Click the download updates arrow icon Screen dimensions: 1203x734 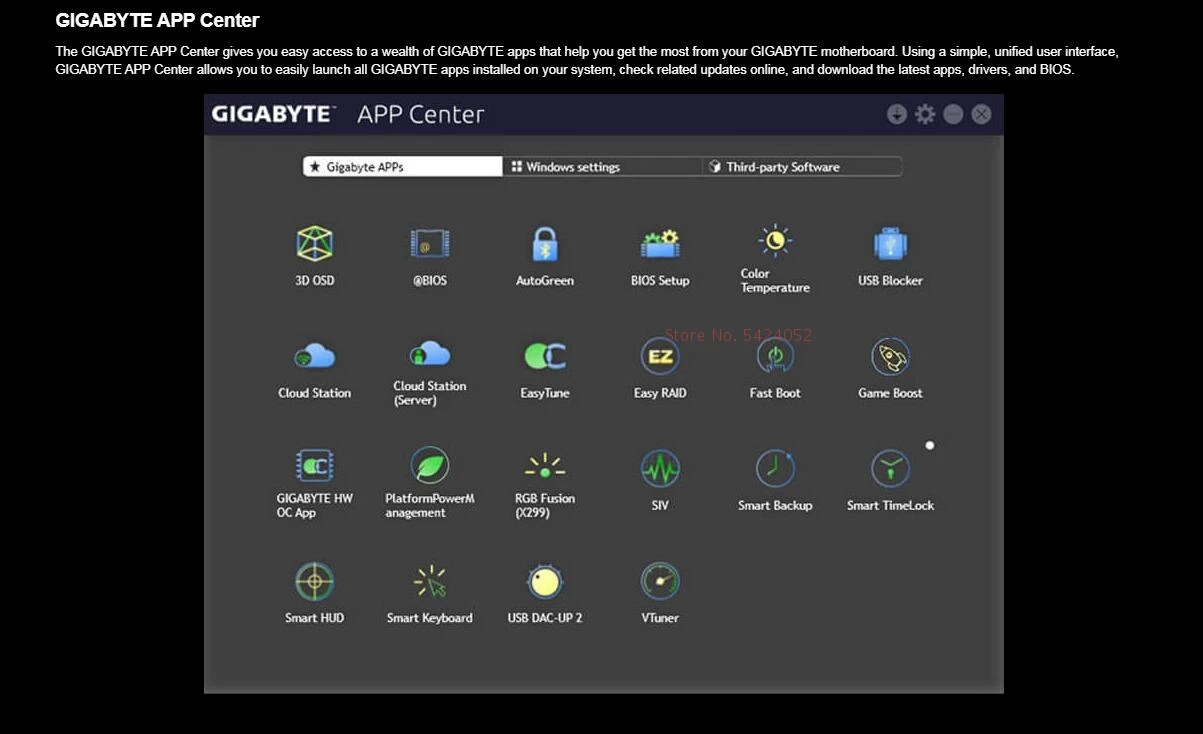tap(897, 114)
